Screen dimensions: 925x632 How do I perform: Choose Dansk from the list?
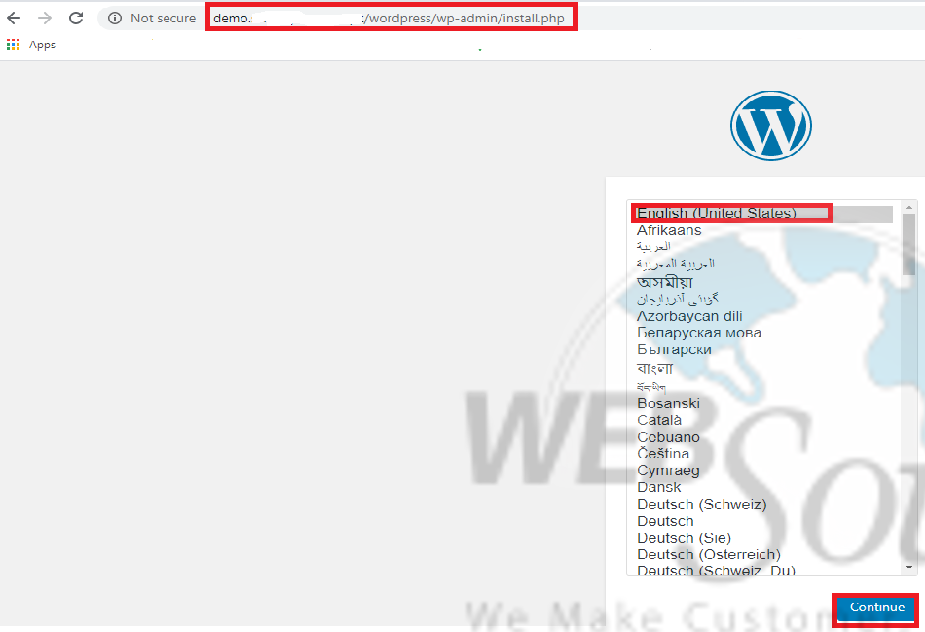coord(660,487)
